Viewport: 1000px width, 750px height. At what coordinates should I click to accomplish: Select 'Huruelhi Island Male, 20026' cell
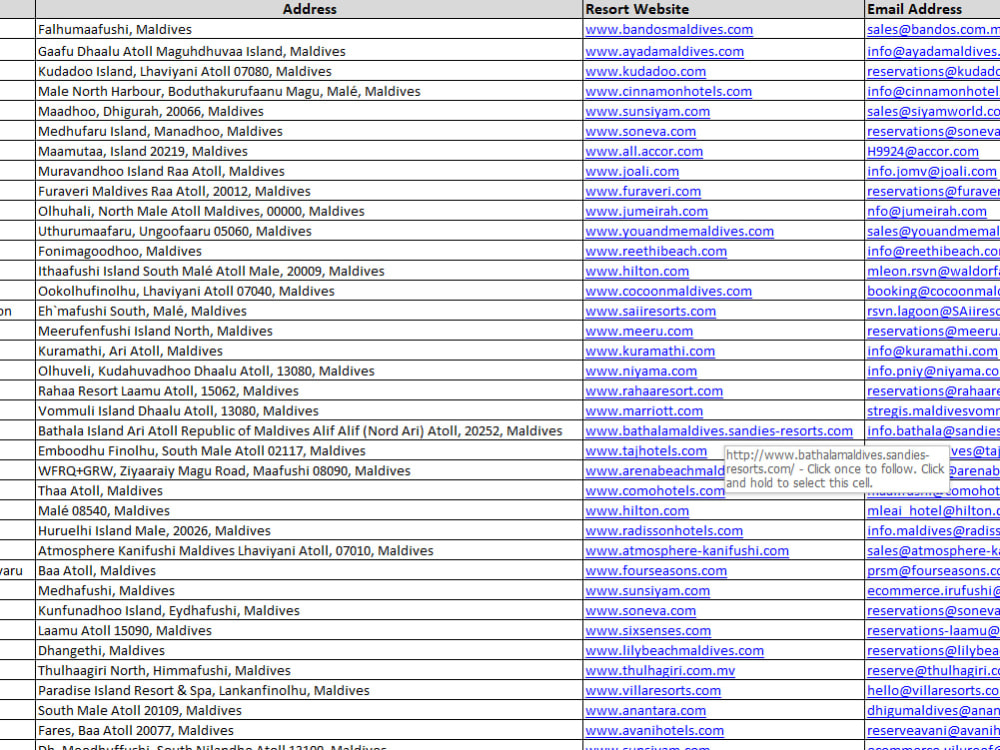click(309, 531)
